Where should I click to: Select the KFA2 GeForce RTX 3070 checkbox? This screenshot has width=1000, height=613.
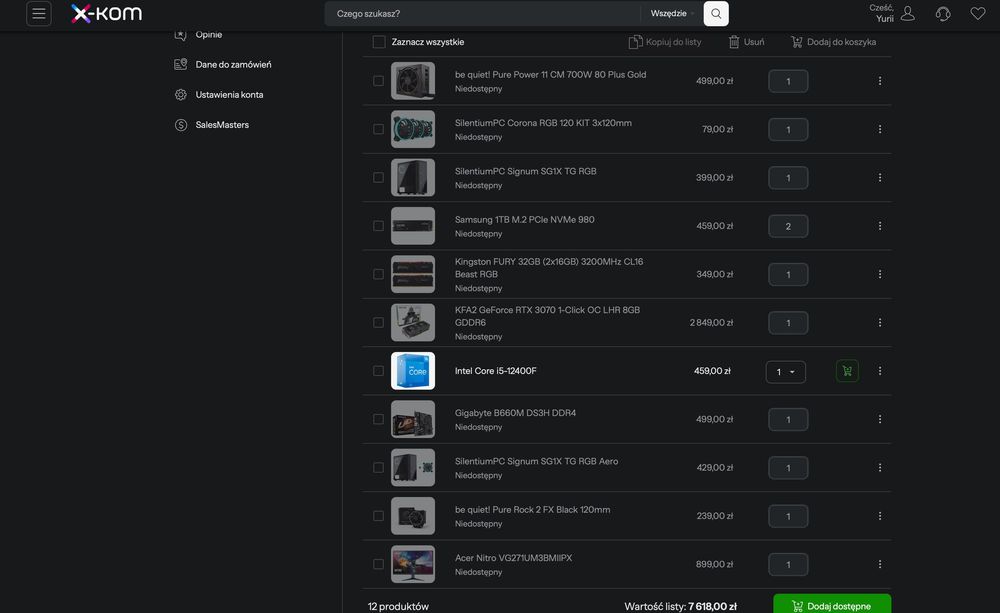[378, 323]
